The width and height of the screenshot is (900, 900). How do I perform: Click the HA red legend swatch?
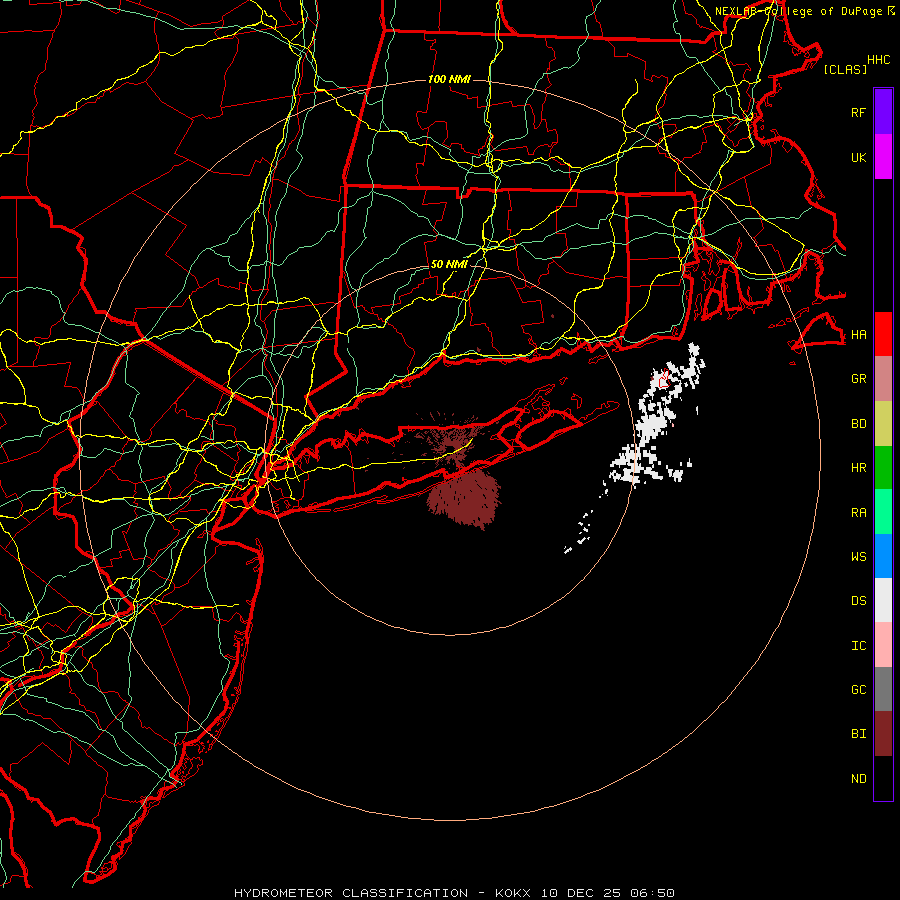click(x=883, y=334)
